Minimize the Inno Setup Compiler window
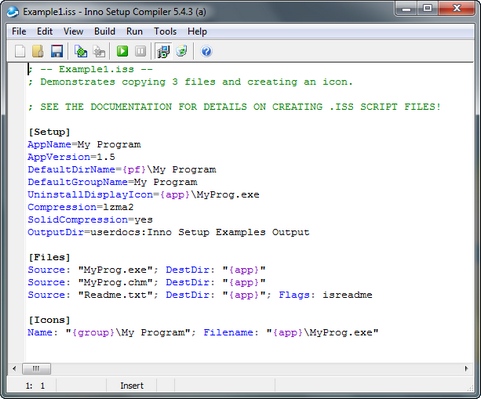 (406, 8)
